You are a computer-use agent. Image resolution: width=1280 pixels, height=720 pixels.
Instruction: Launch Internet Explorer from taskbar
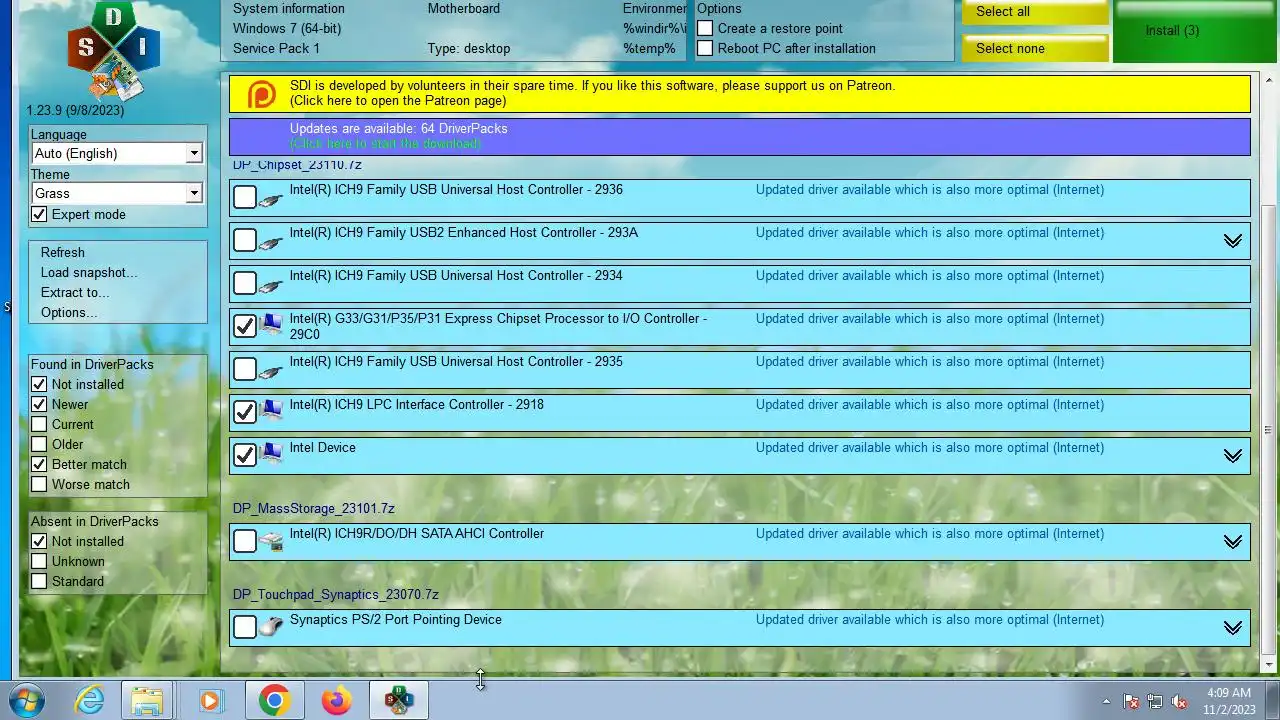pyautogui.click(x=90, y=700)
